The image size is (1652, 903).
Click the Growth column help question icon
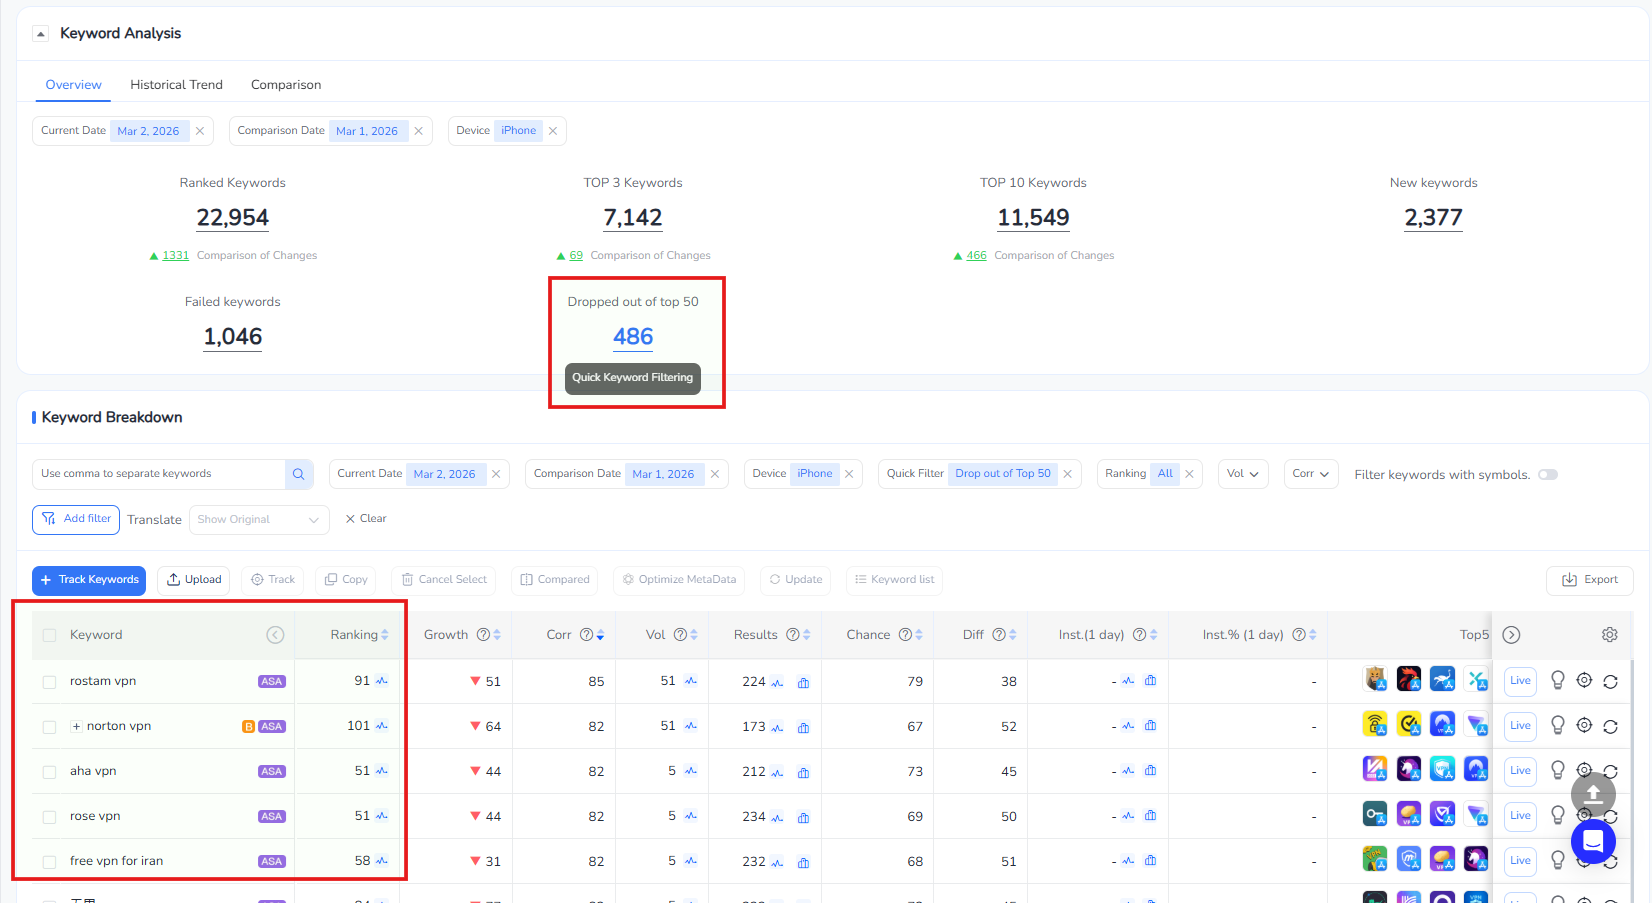(483, 635)
